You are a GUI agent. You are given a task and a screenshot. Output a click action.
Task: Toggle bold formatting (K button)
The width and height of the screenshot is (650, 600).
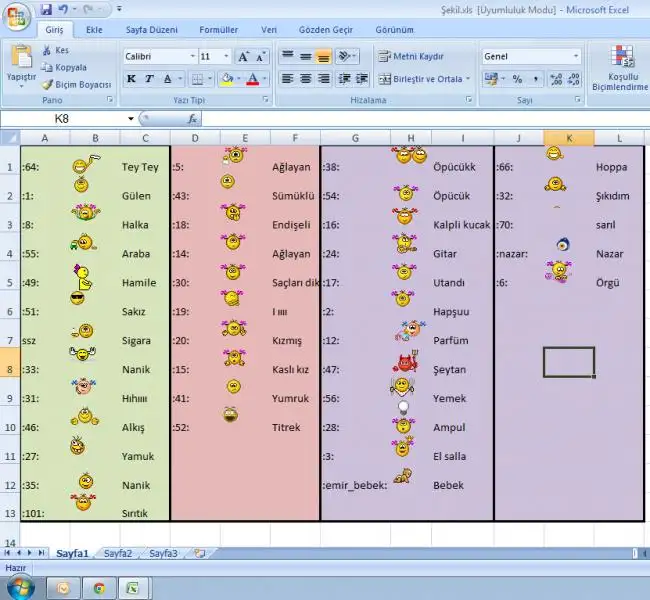click(x=132, y=79)
